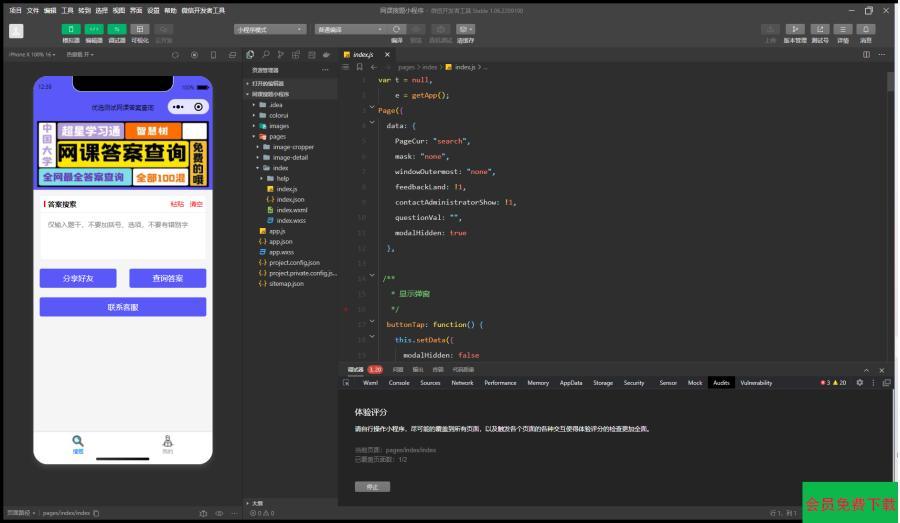900x523 pixels.
Task: Open version management (版本管理)
Action: pos(795,29)
